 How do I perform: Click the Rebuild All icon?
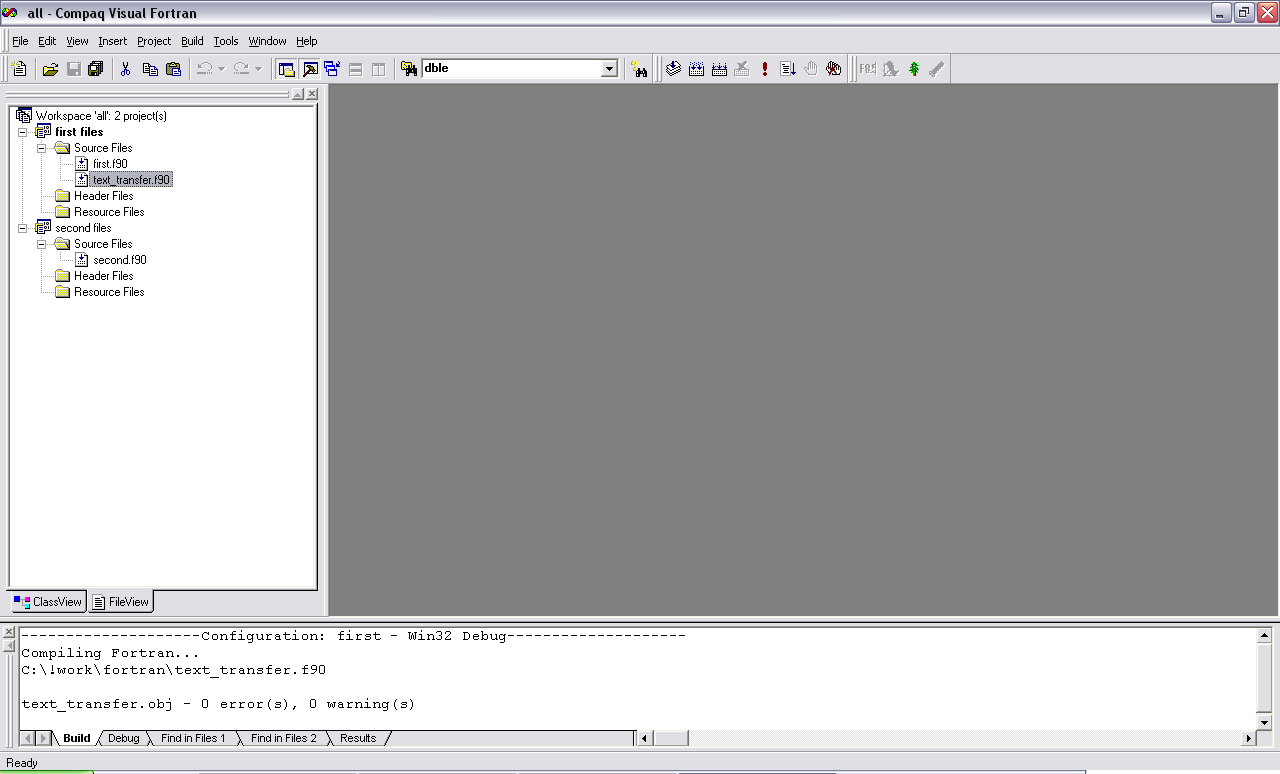coord(719,69)
